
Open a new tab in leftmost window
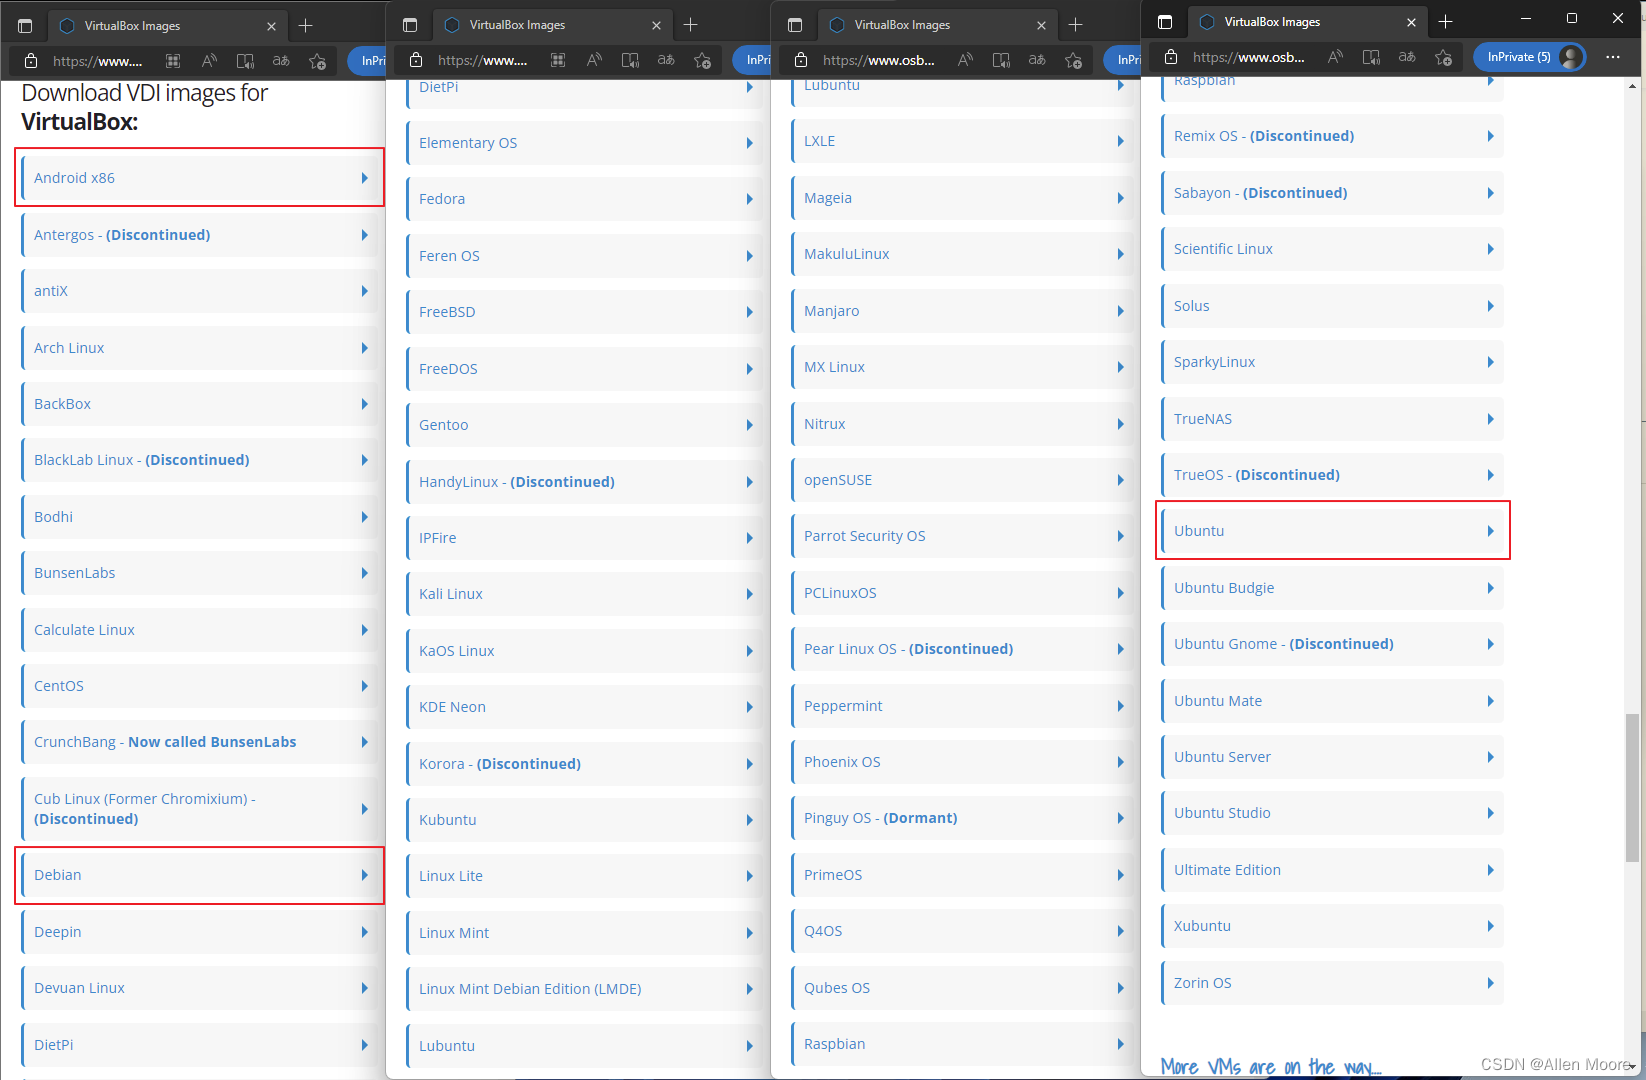306,26
